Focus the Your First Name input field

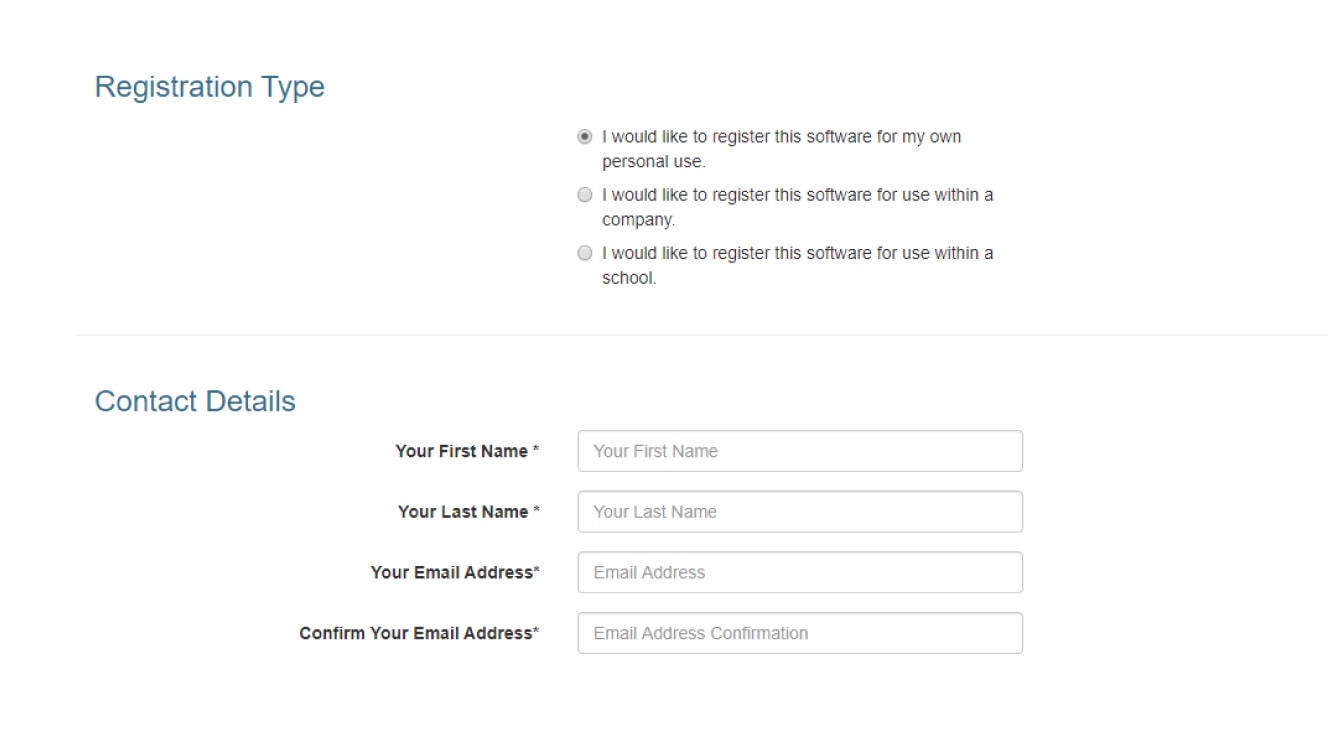(x=800, y=451)
